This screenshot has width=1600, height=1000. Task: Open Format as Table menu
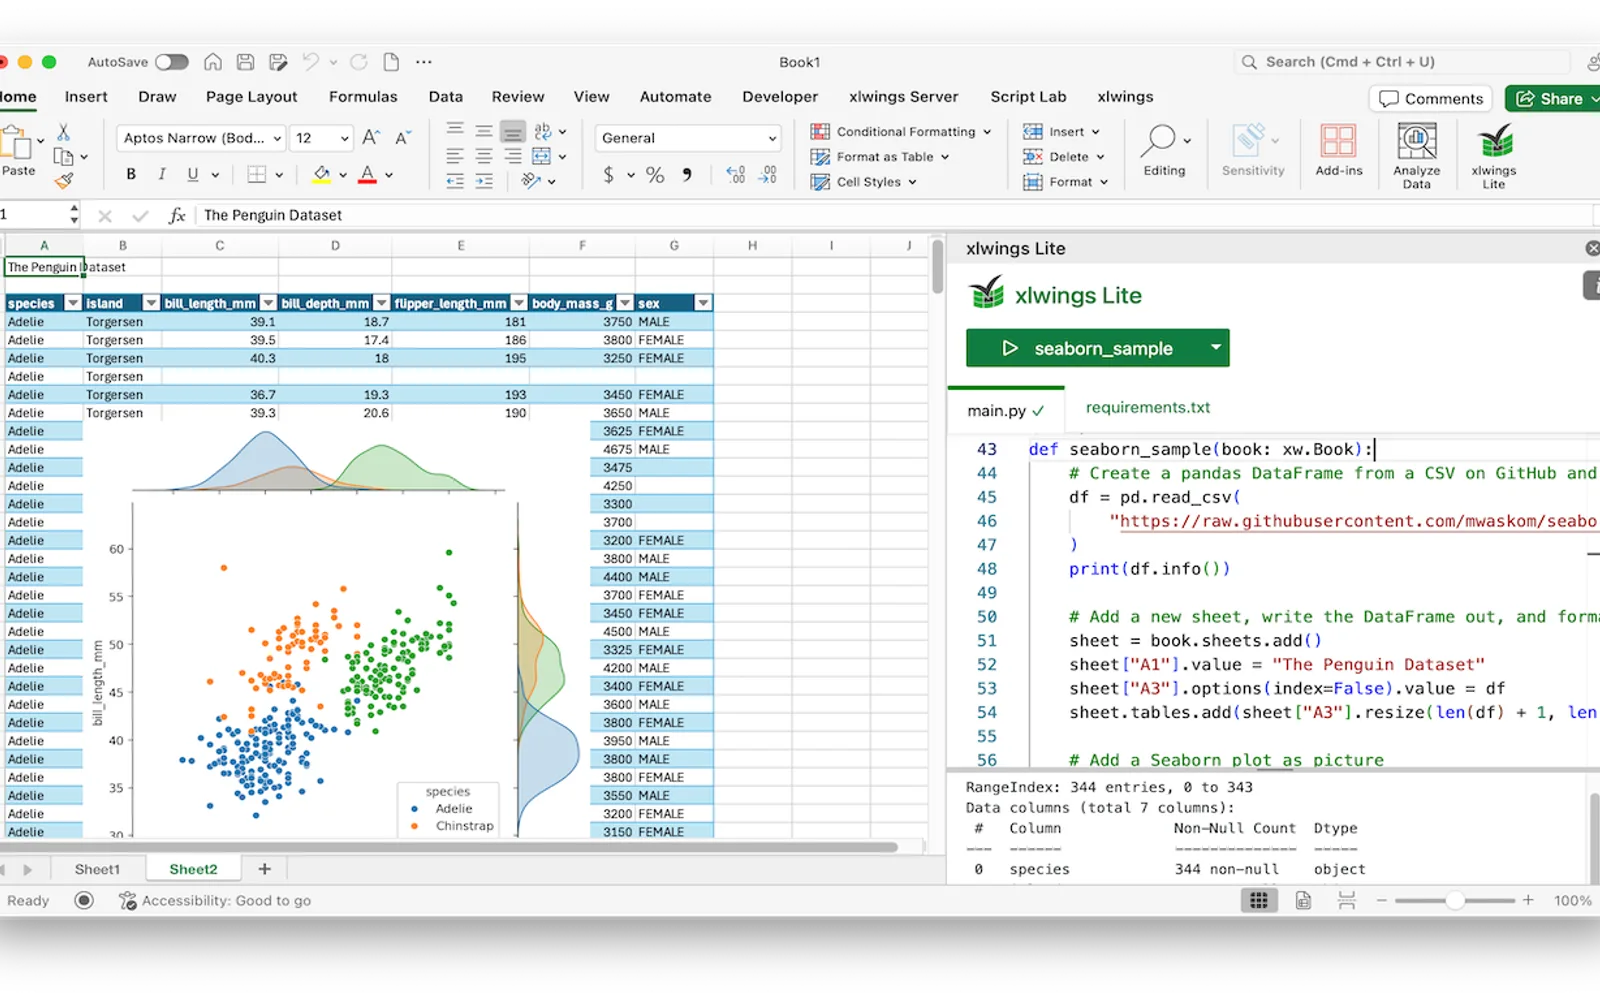(880, 157)
